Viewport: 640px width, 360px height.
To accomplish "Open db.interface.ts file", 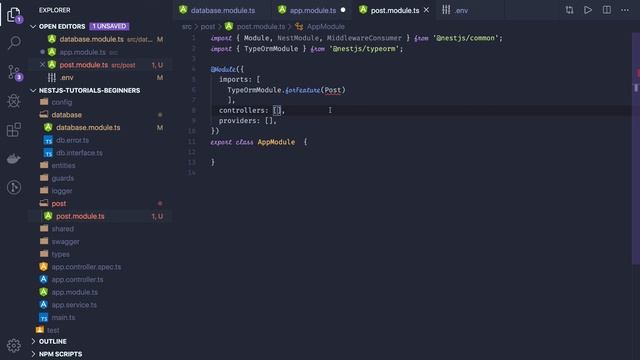I will tap(79, 153).
